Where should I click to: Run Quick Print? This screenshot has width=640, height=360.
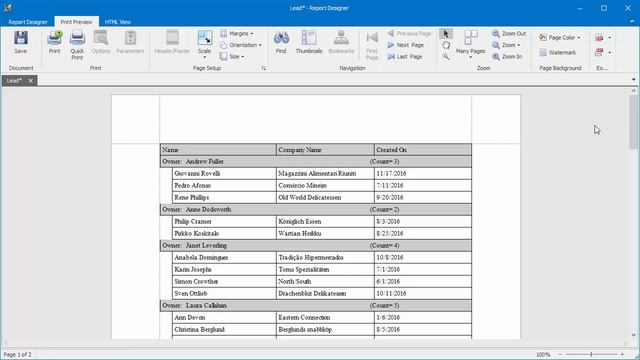pyautogui.click(x=77, y=45)
